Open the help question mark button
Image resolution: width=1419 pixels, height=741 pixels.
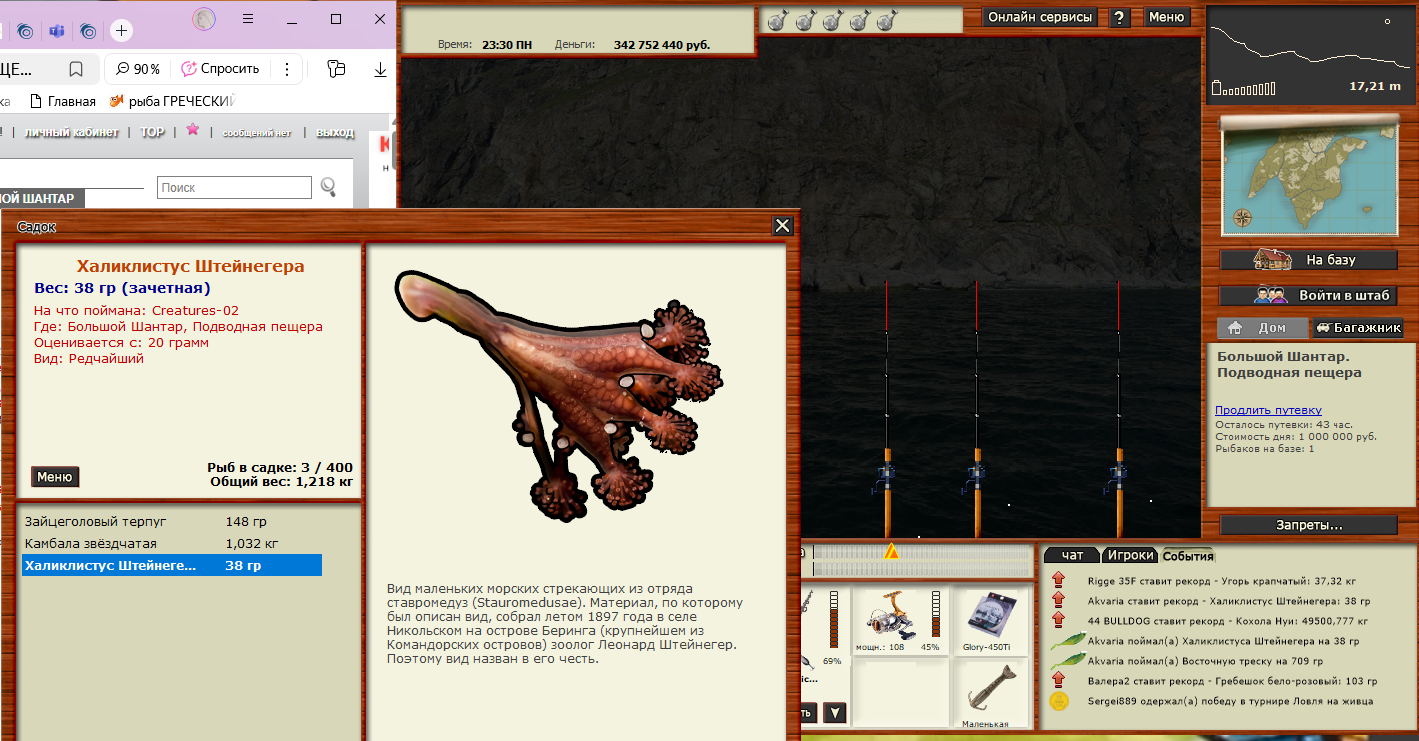[x=1120, y=17]
